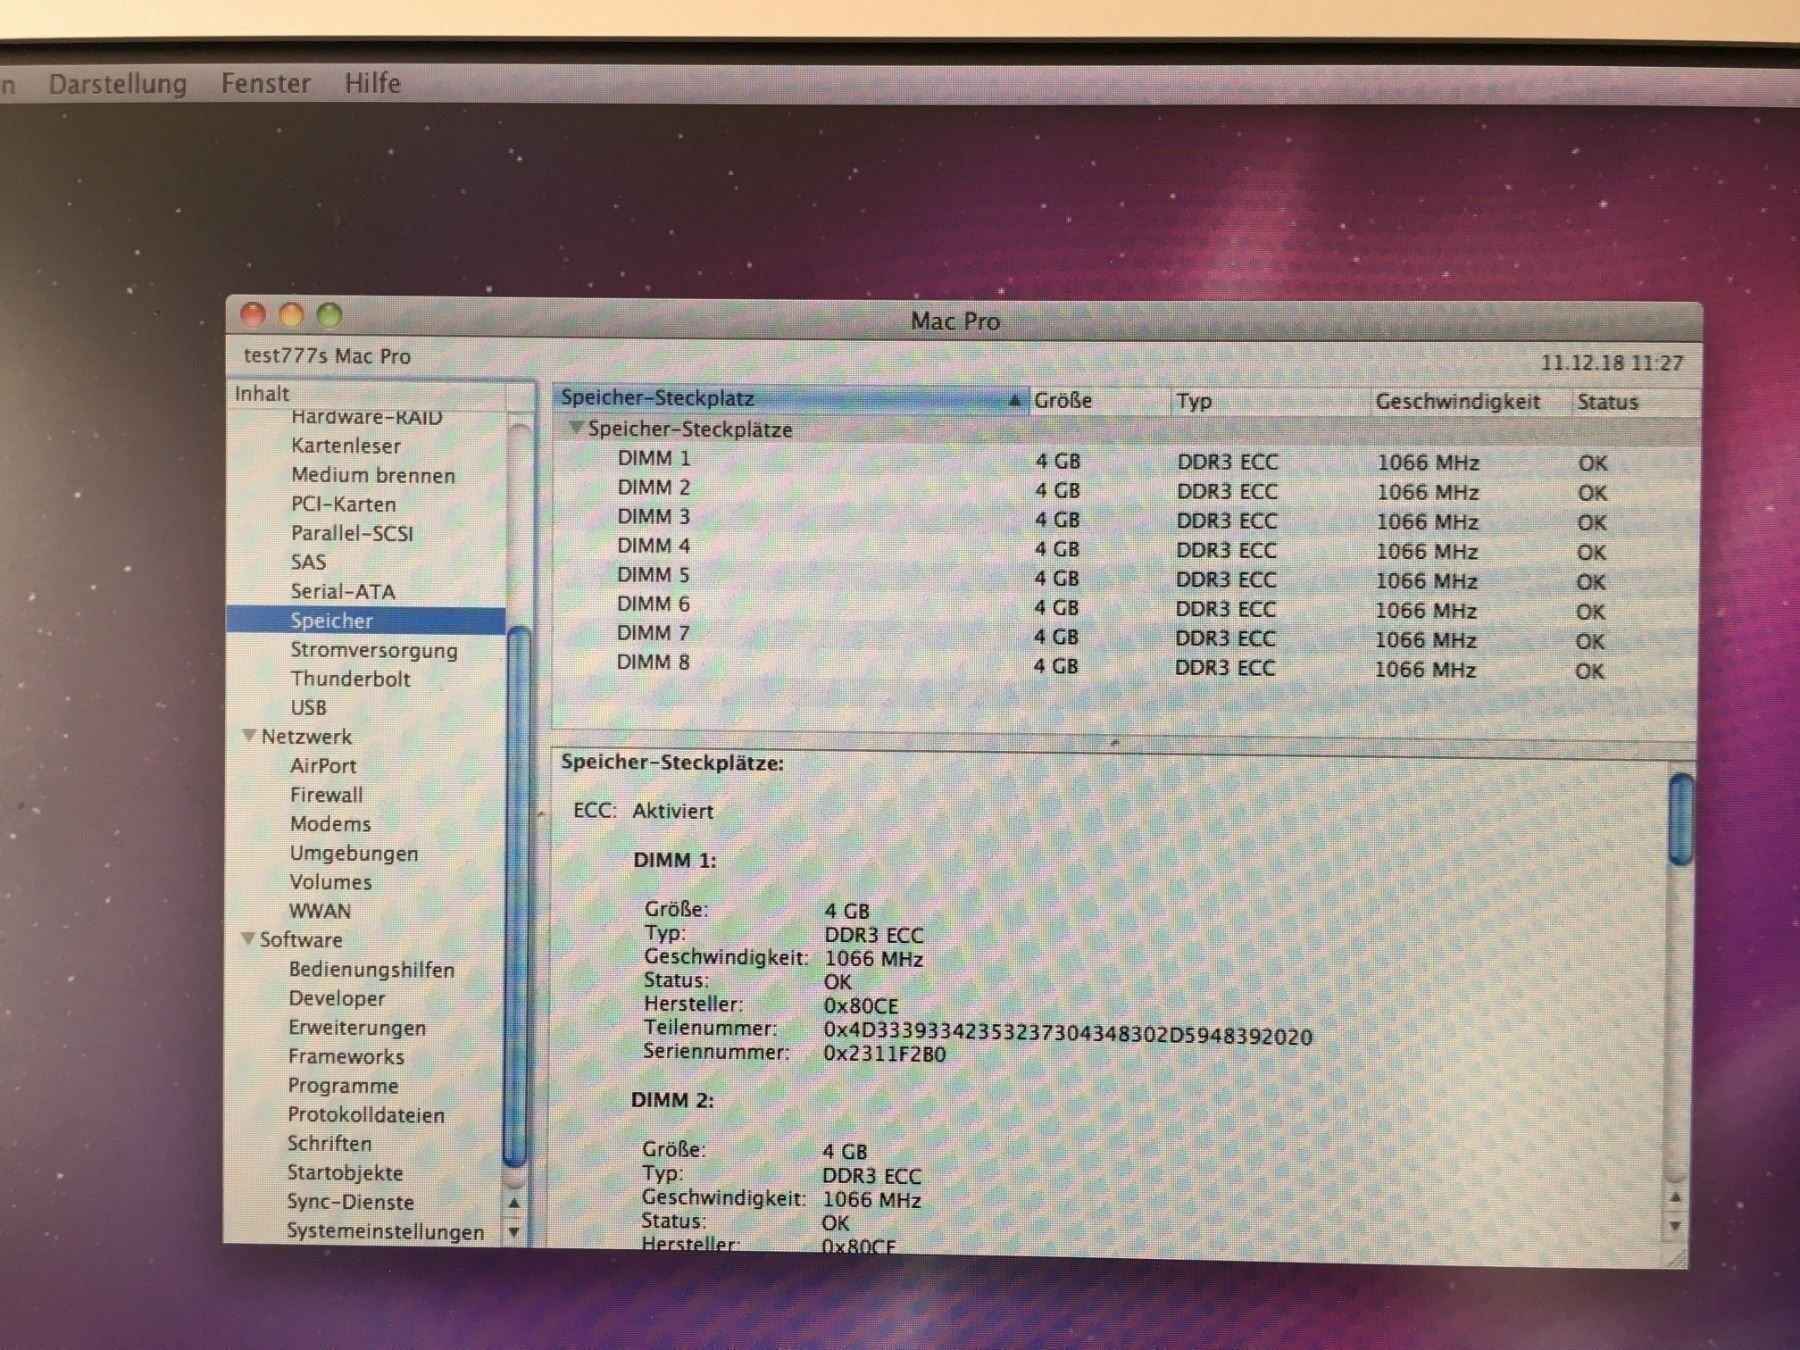Click detail pane scrollbar thumb

(1681, 819)
